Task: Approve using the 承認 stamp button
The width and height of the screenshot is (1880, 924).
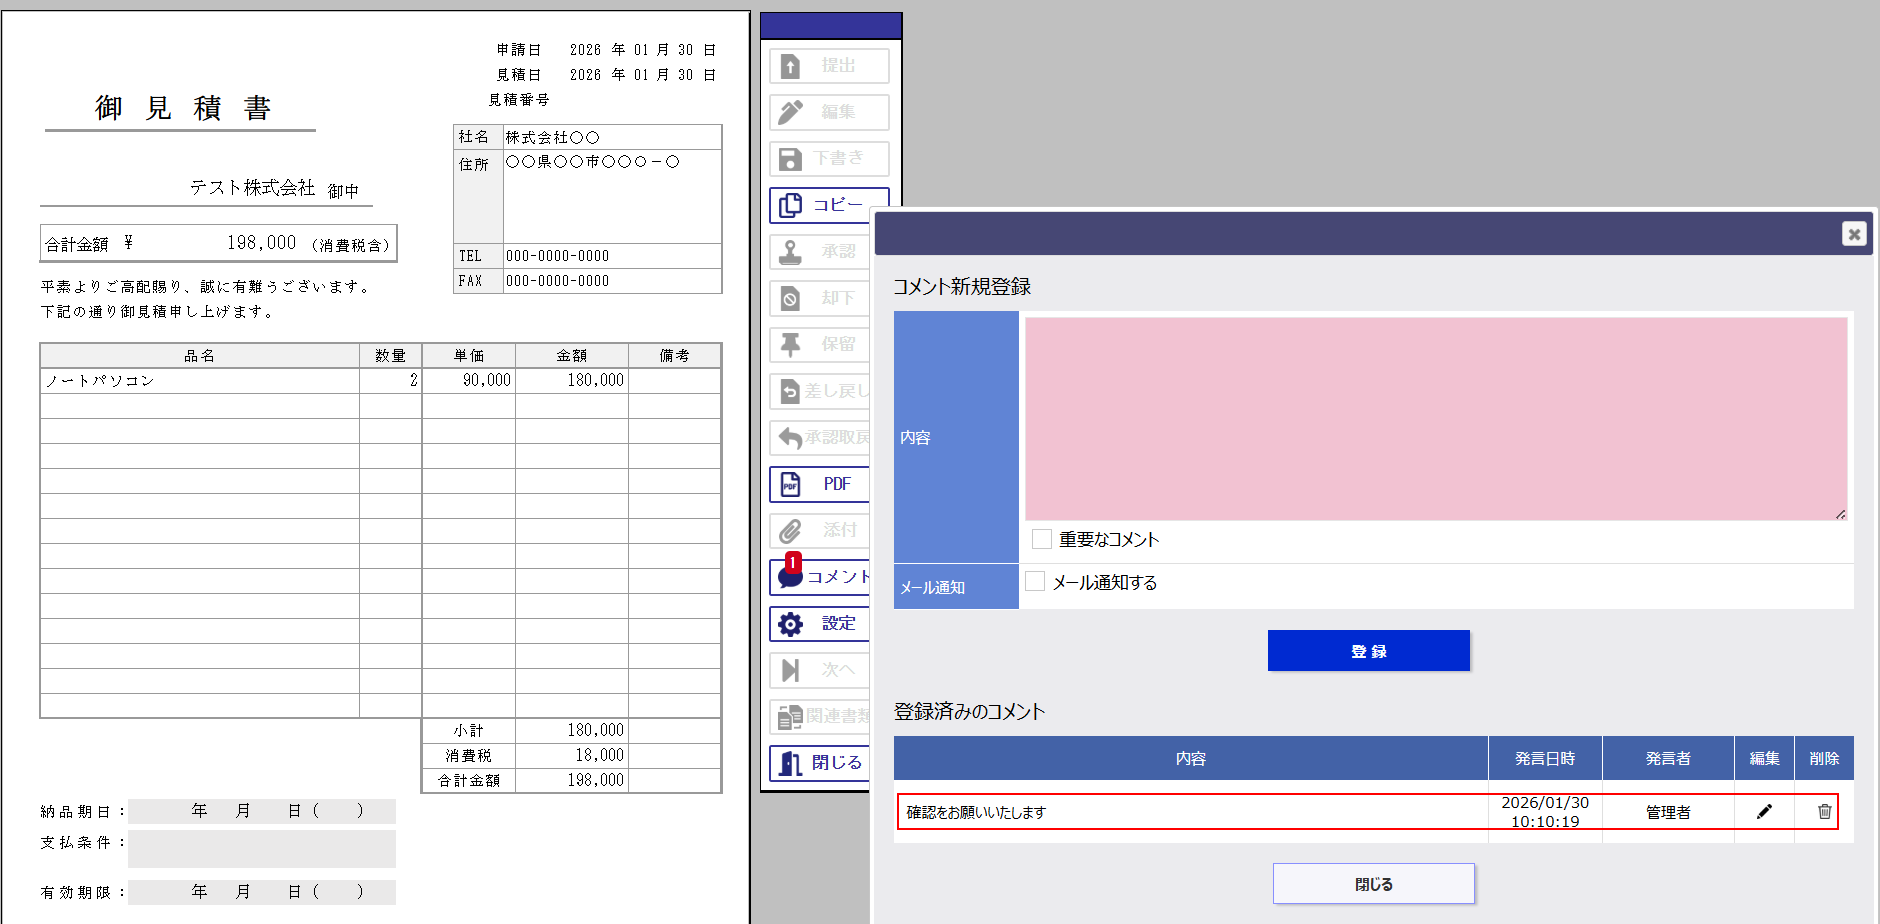Action: click(x=820, y=251)
